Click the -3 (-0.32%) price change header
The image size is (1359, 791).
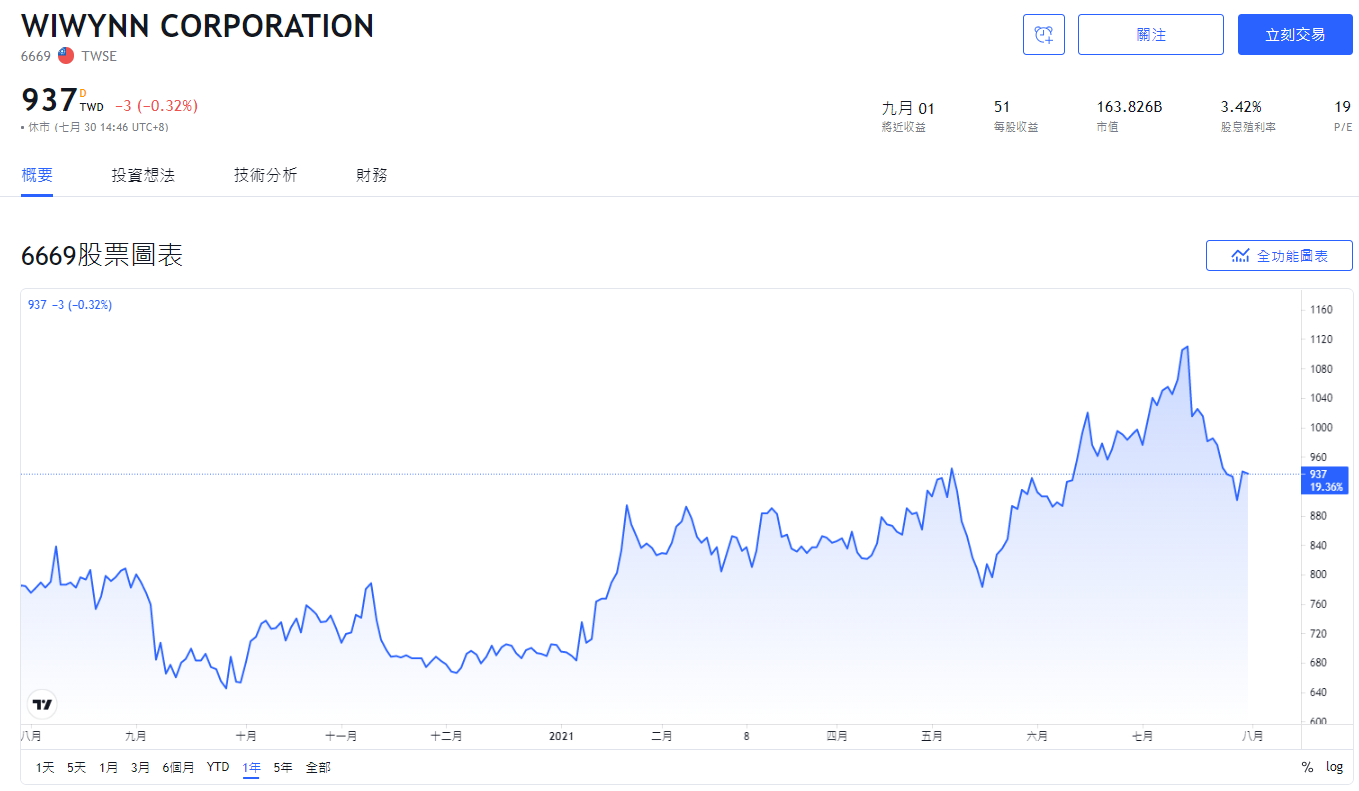tap(156, 106)
